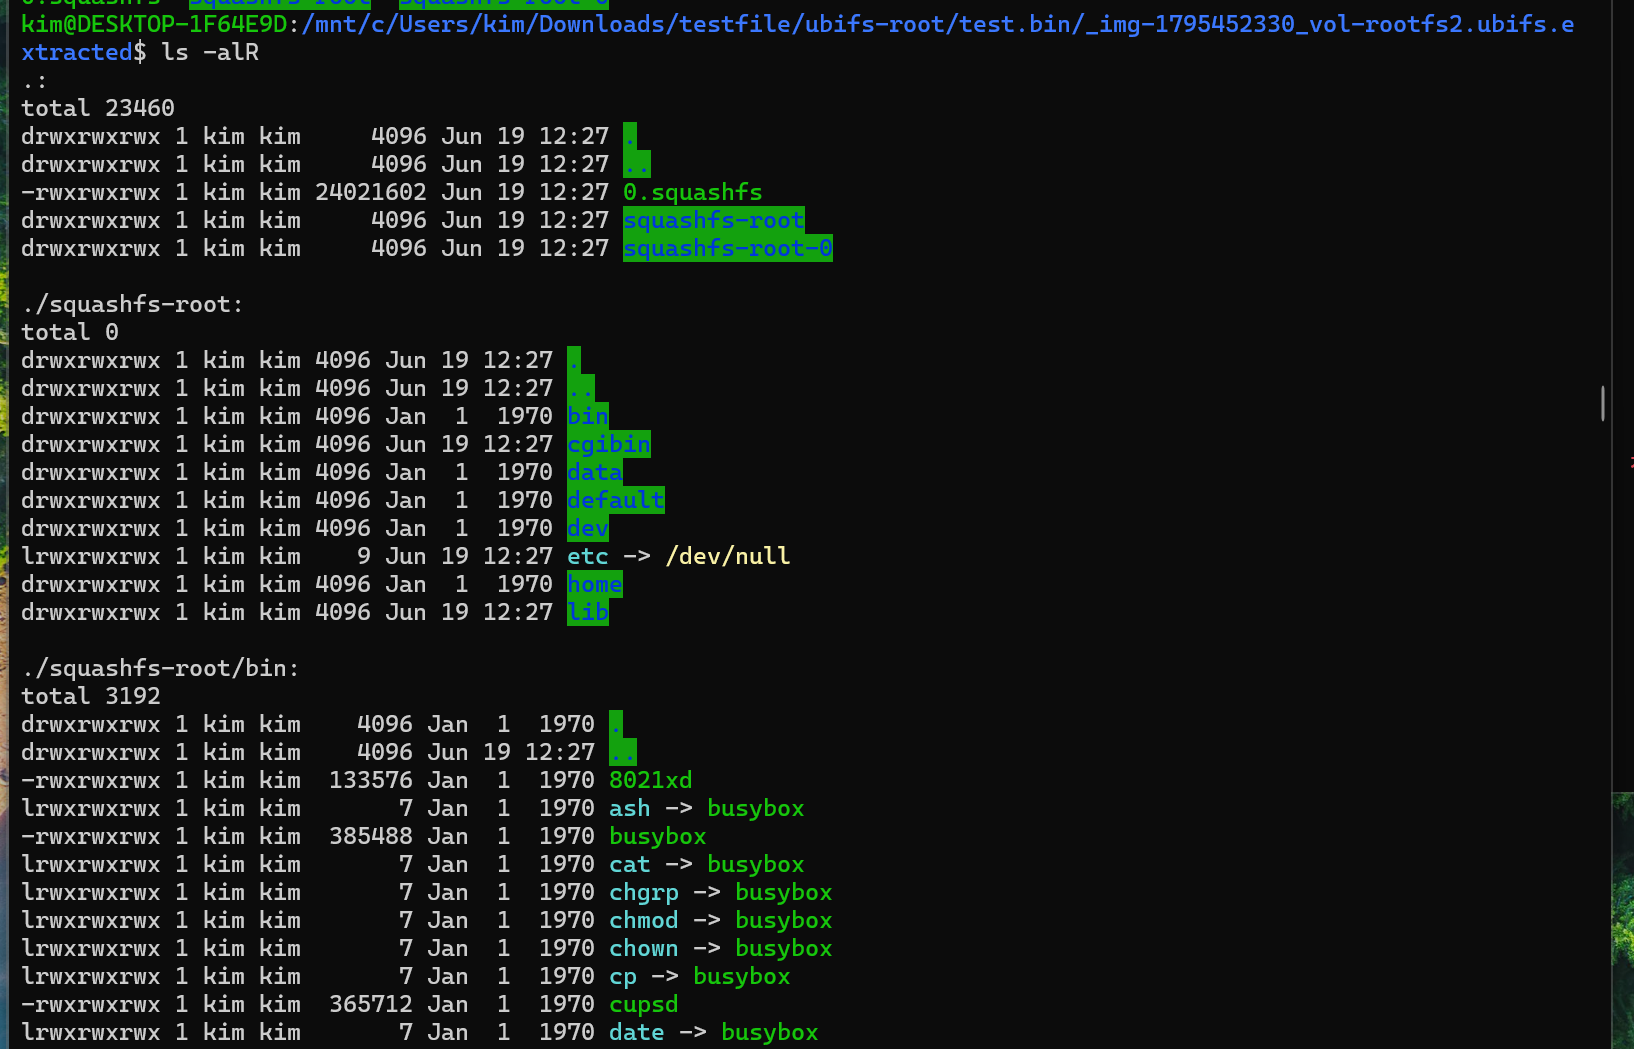1634x1049 pixels.
Task: Click the ./squashfs-root/bin: section header
Action: point(161,668)
